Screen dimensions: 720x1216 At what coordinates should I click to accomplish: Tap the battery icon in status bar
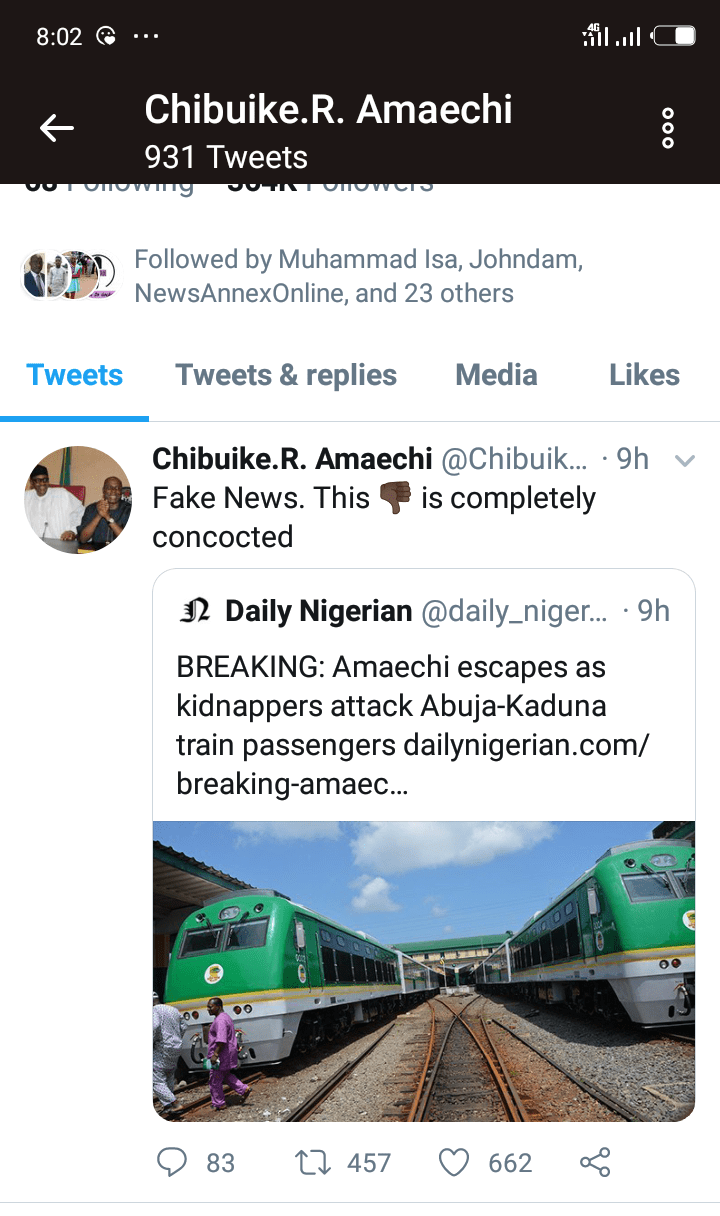pos(674,37)
